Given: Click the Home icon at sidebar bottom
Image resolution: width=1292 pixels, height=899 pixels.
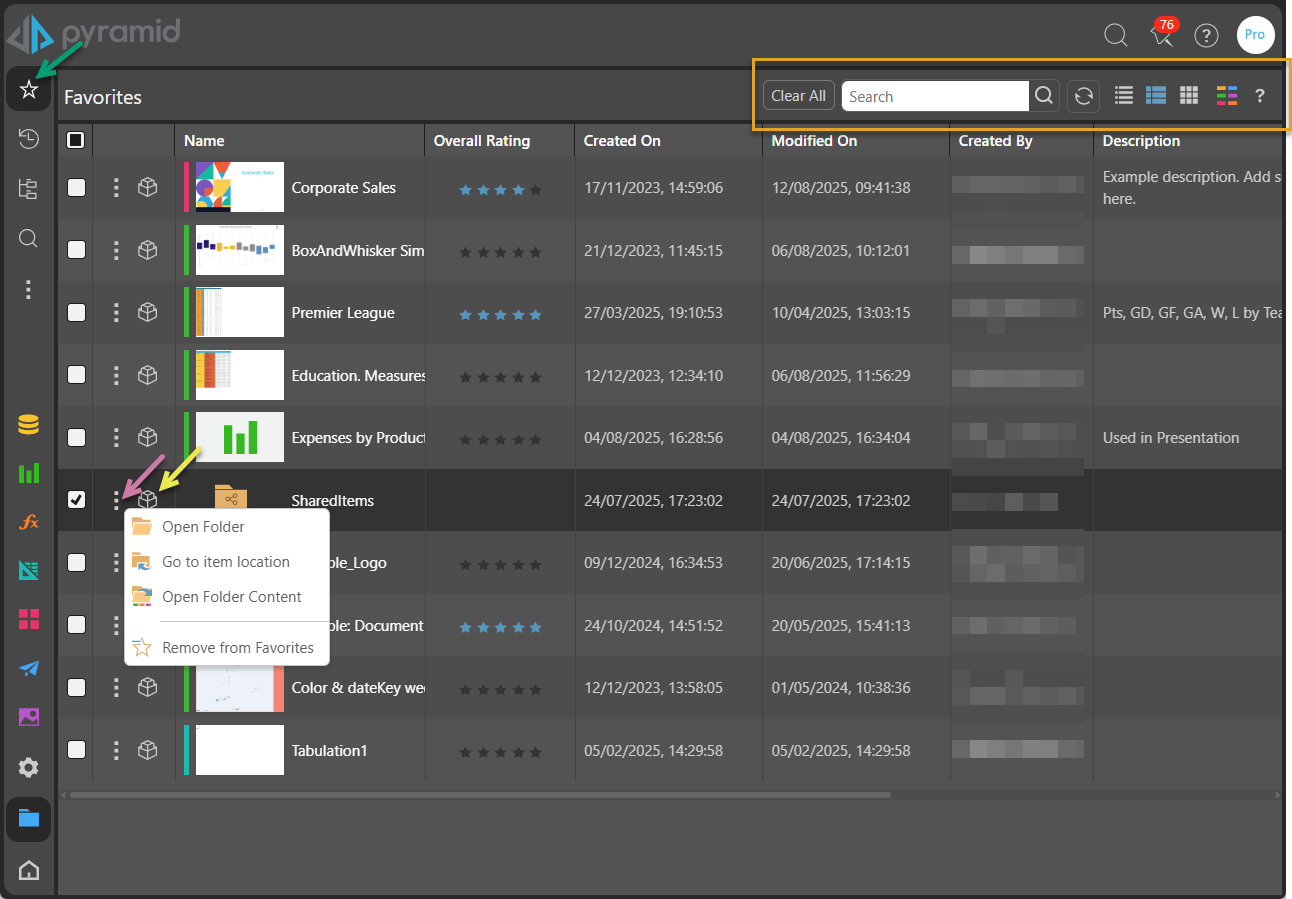Looking at the screenshot, I should [x=29, y=870].
